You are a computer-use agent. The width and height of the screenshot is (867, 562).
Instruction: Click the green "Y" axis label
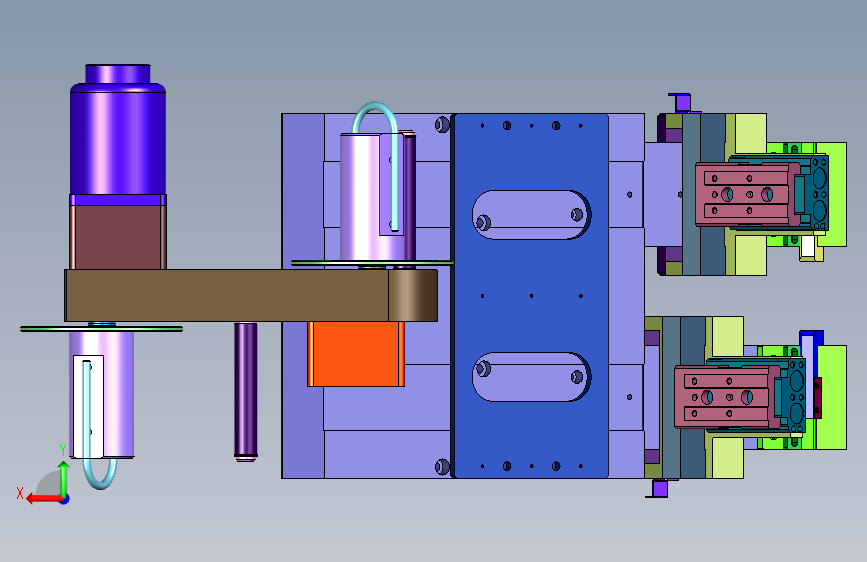(x=63, y=450)
